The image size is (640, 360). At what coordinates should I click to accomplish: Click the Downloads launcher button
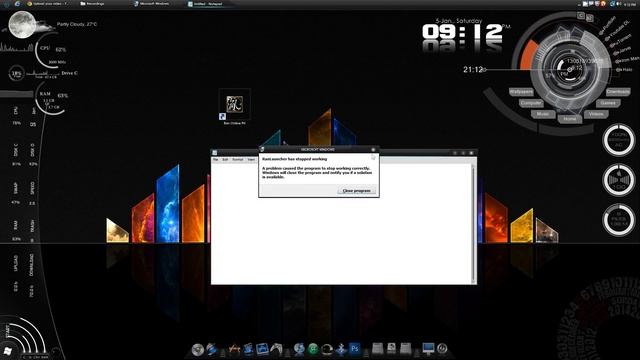(x=618, y=92)
